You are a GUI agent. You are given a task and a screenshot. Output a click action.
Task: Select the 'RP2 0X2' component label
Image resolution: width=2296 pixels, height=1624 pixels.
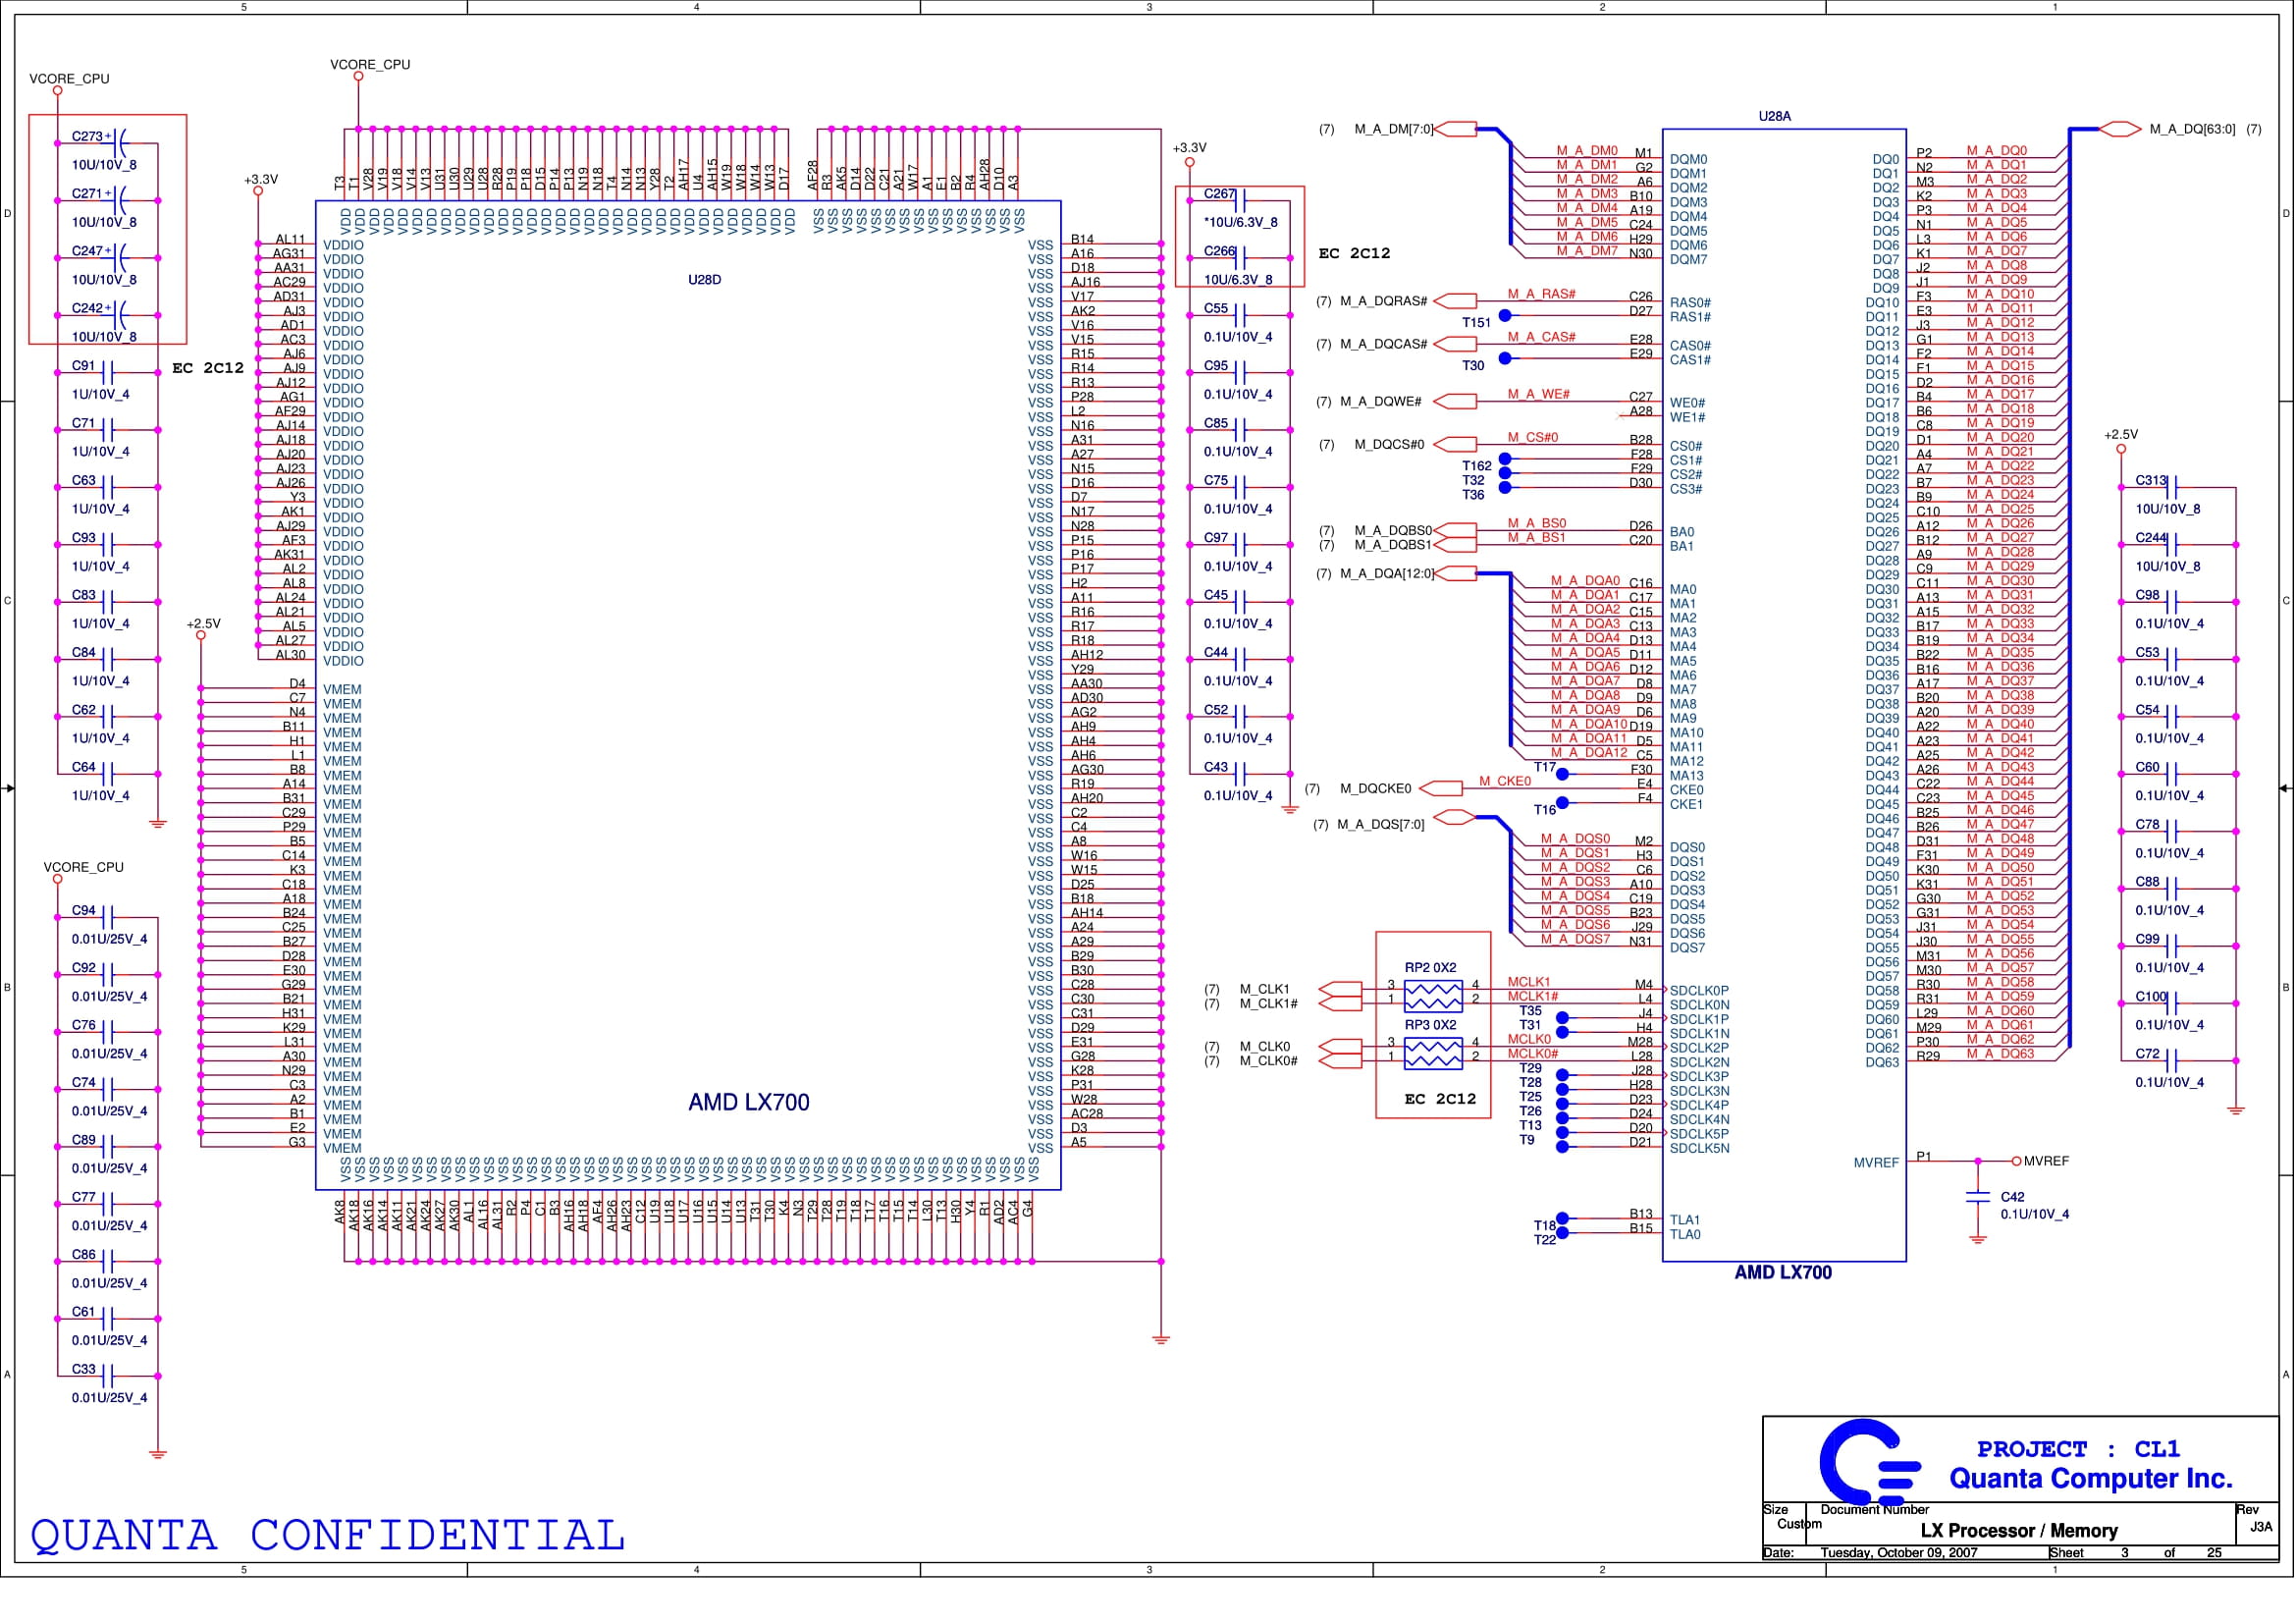[1430, 968]
